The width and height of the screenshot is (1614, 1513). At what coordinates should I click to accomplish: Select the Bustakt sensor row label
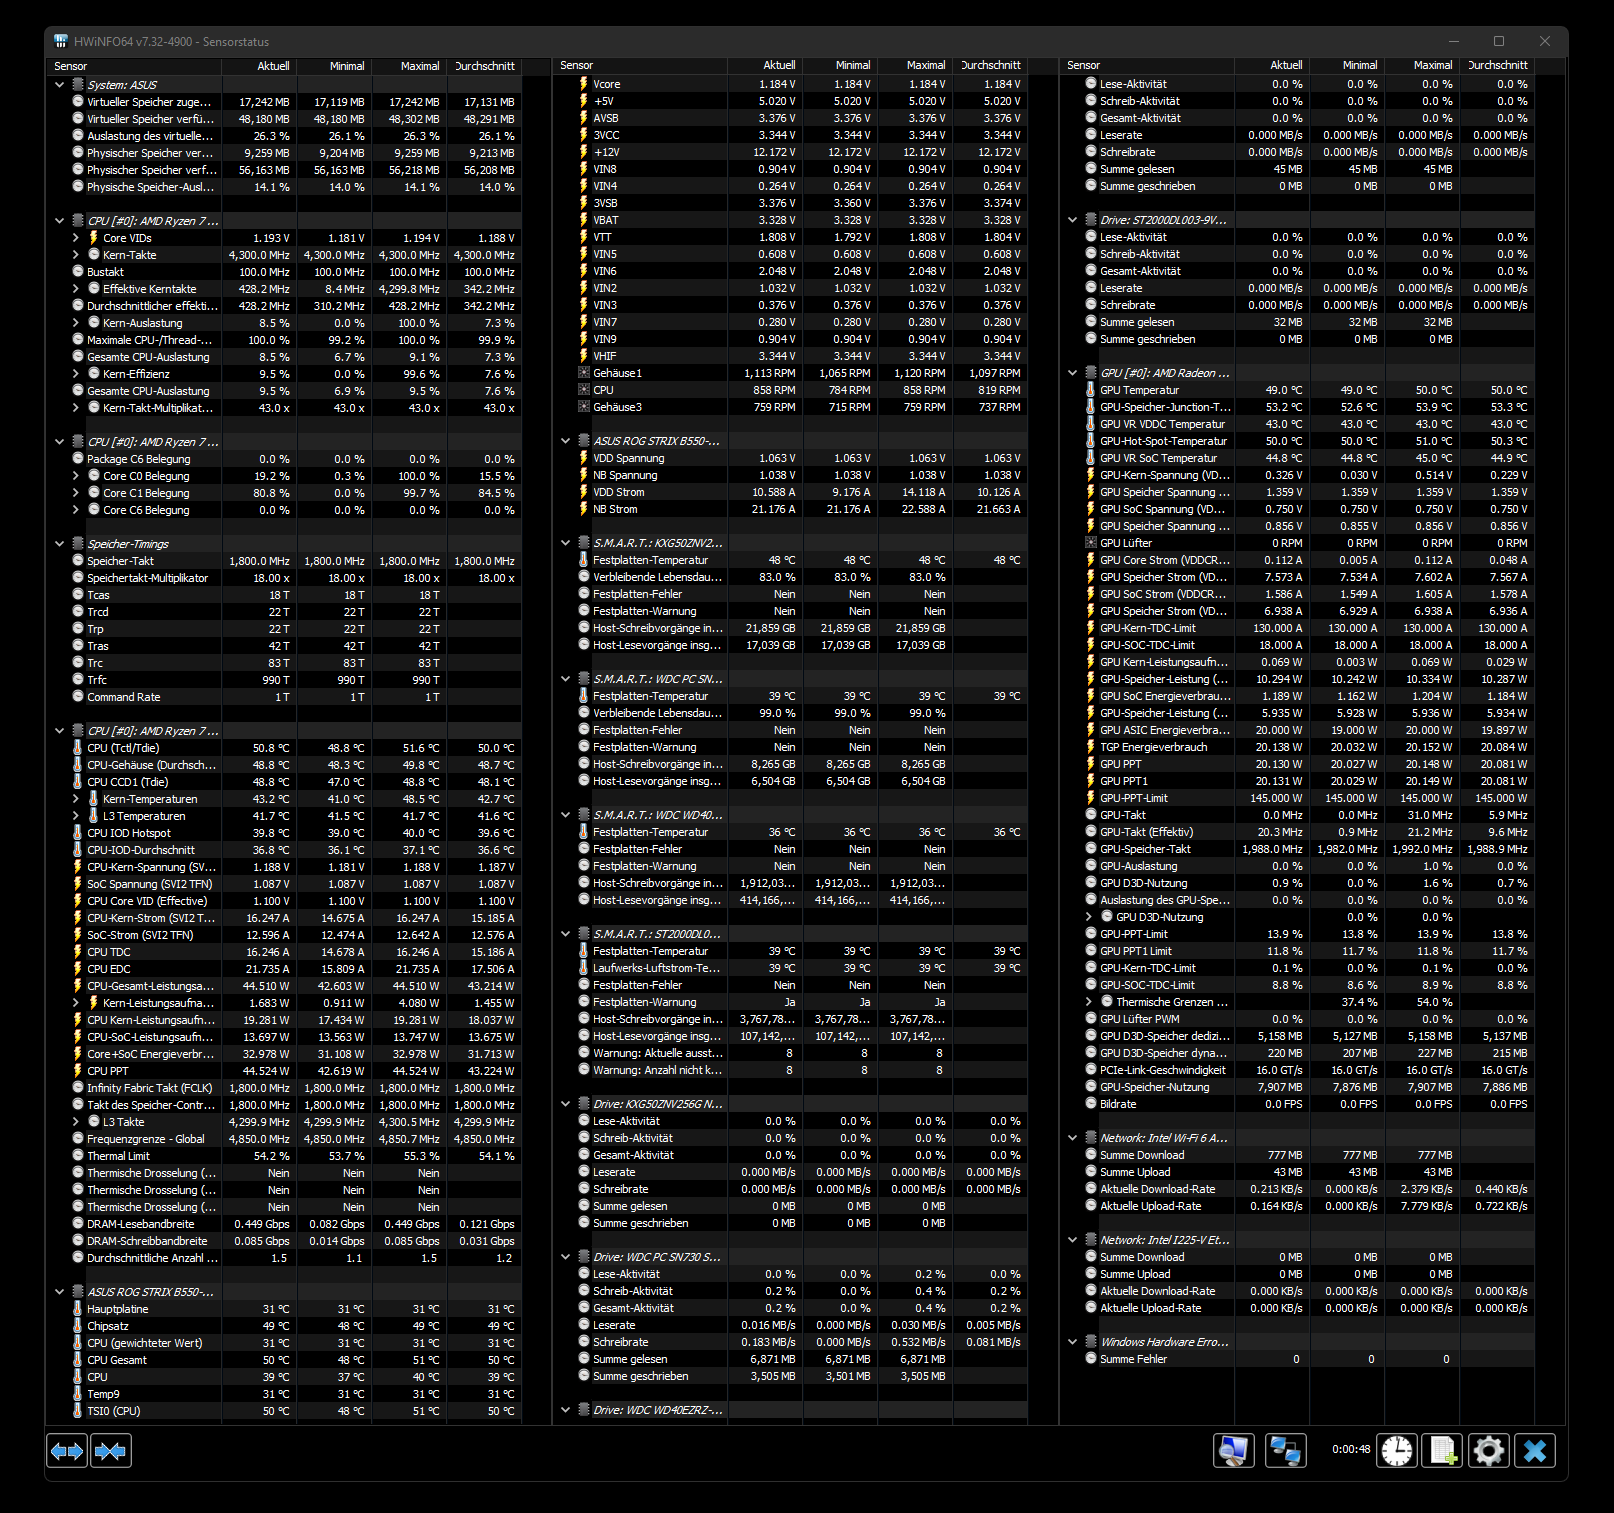pyautogui.click(x=105, y=272)
